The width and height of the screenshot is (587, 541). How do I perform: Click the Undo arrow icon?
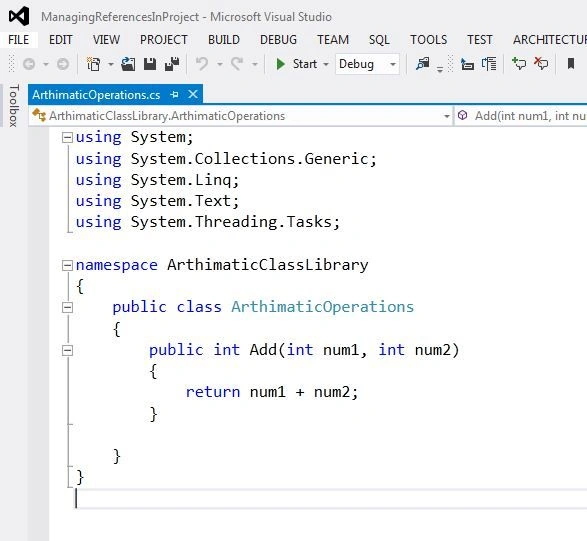click(x=202, y=64)
